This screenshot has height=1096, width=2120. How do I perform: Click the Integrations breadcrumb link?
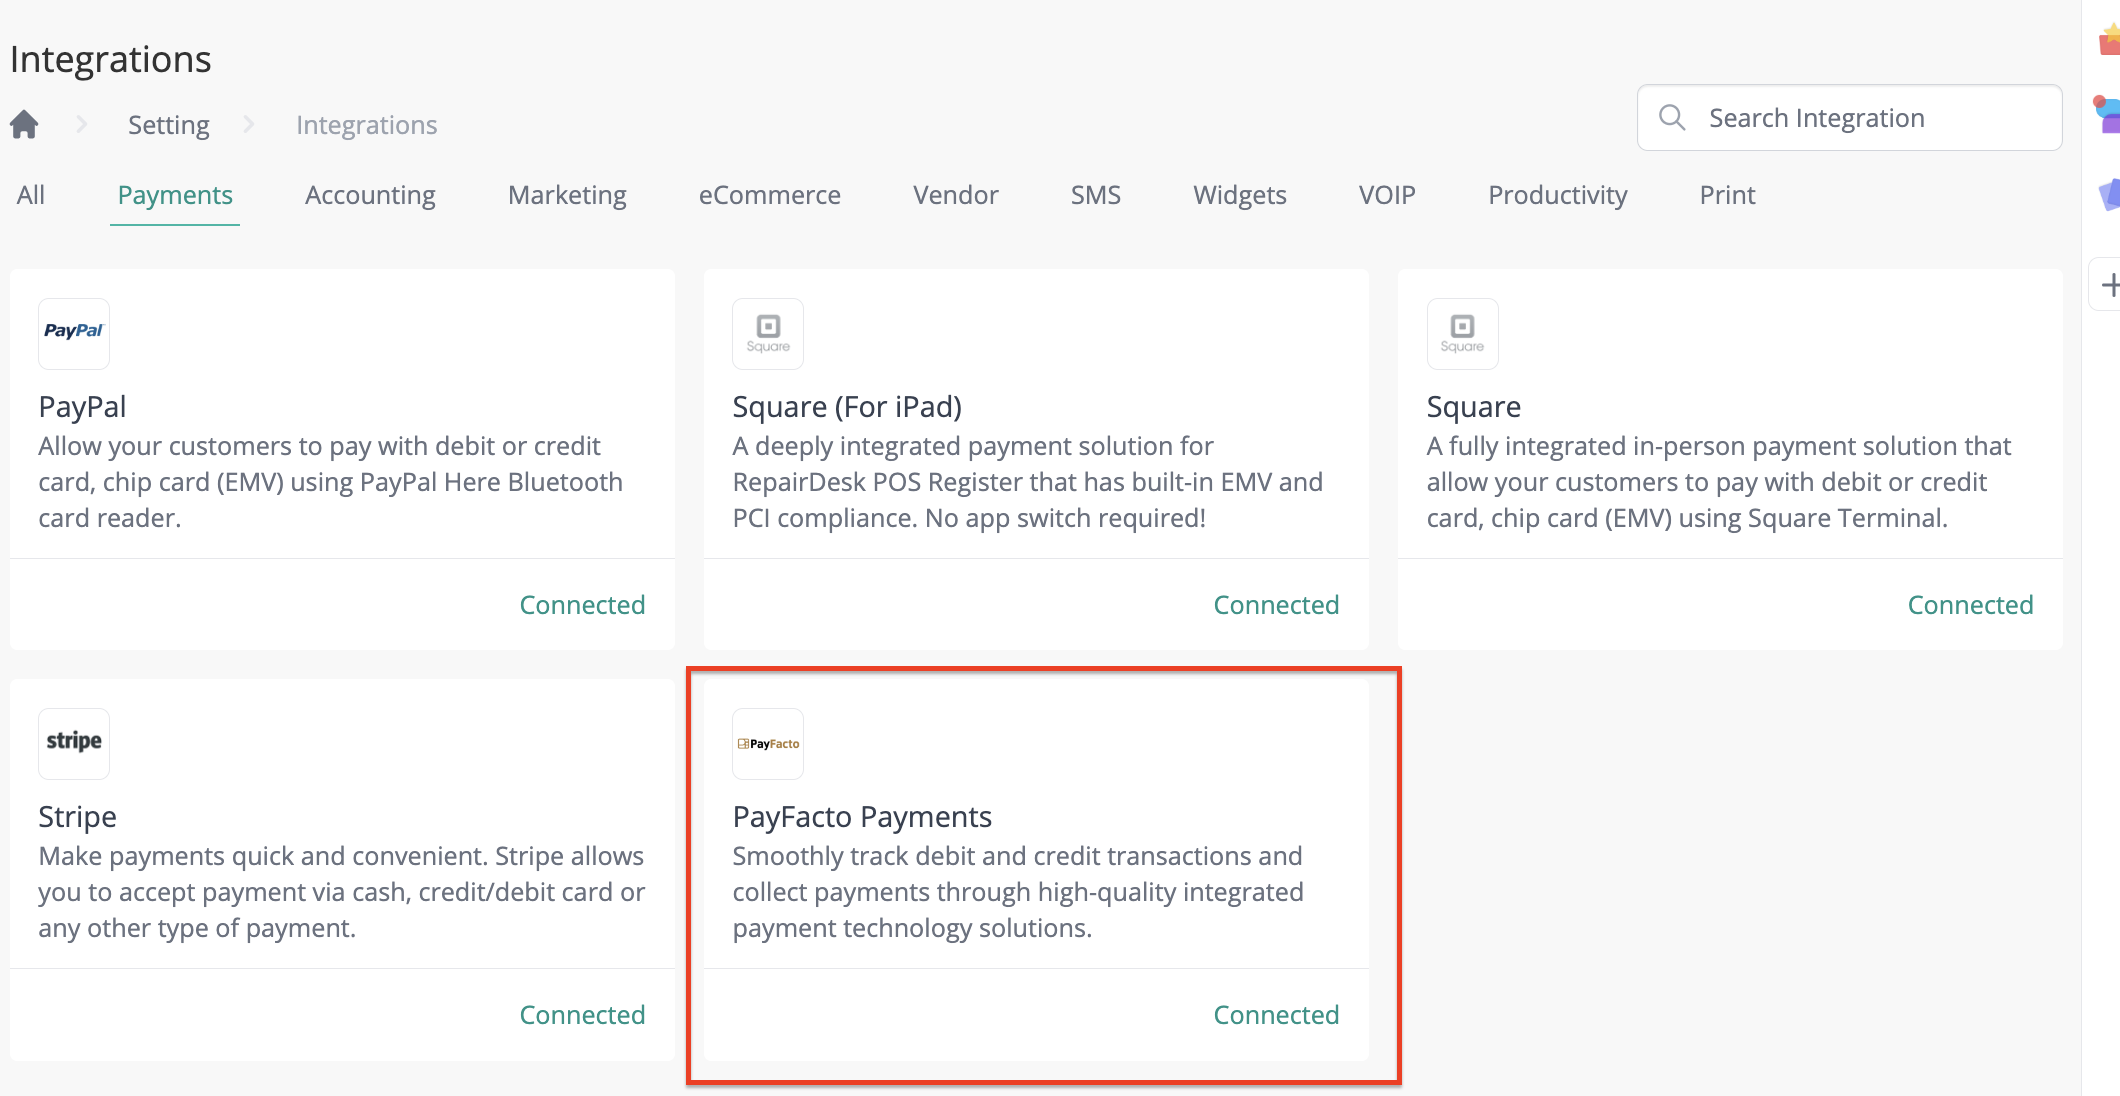367,125
